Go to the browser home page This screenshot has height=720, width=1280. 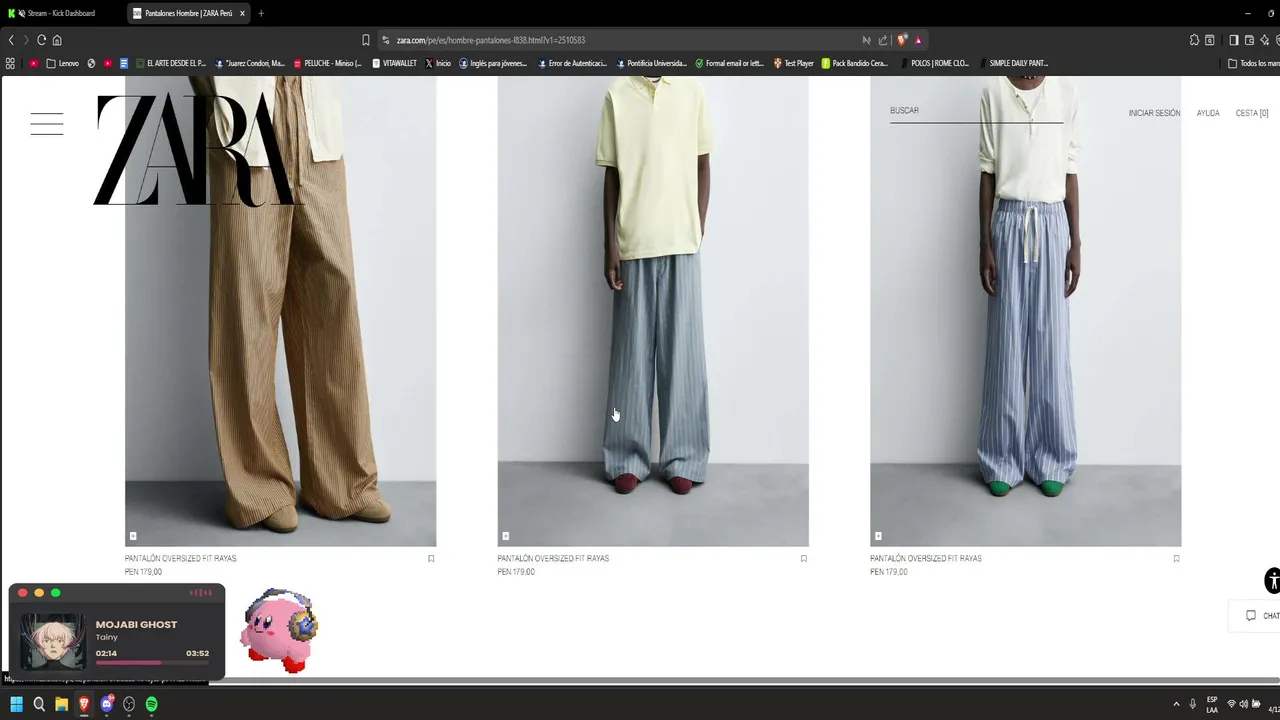point(57,40)
